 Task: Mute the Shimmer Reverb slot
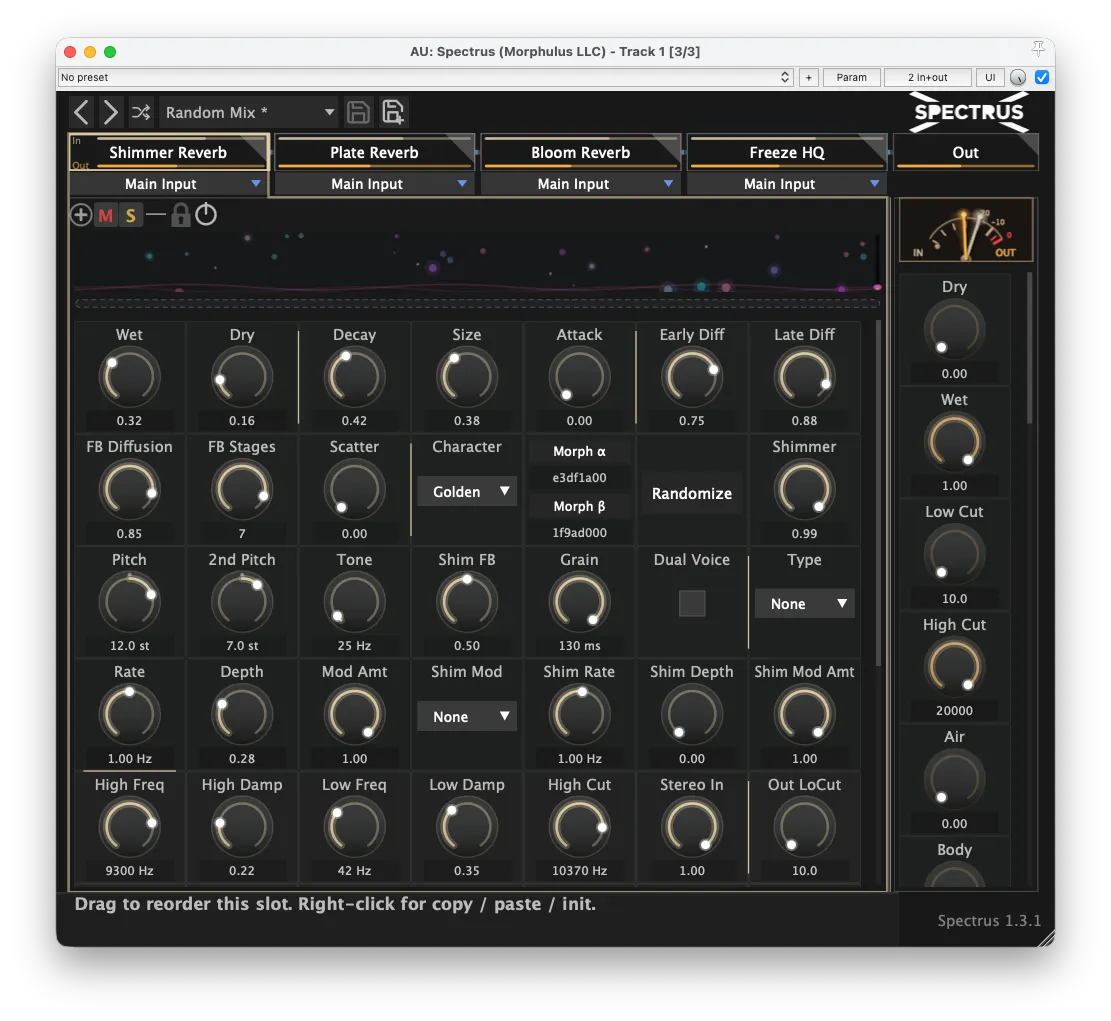coord(106,215)
